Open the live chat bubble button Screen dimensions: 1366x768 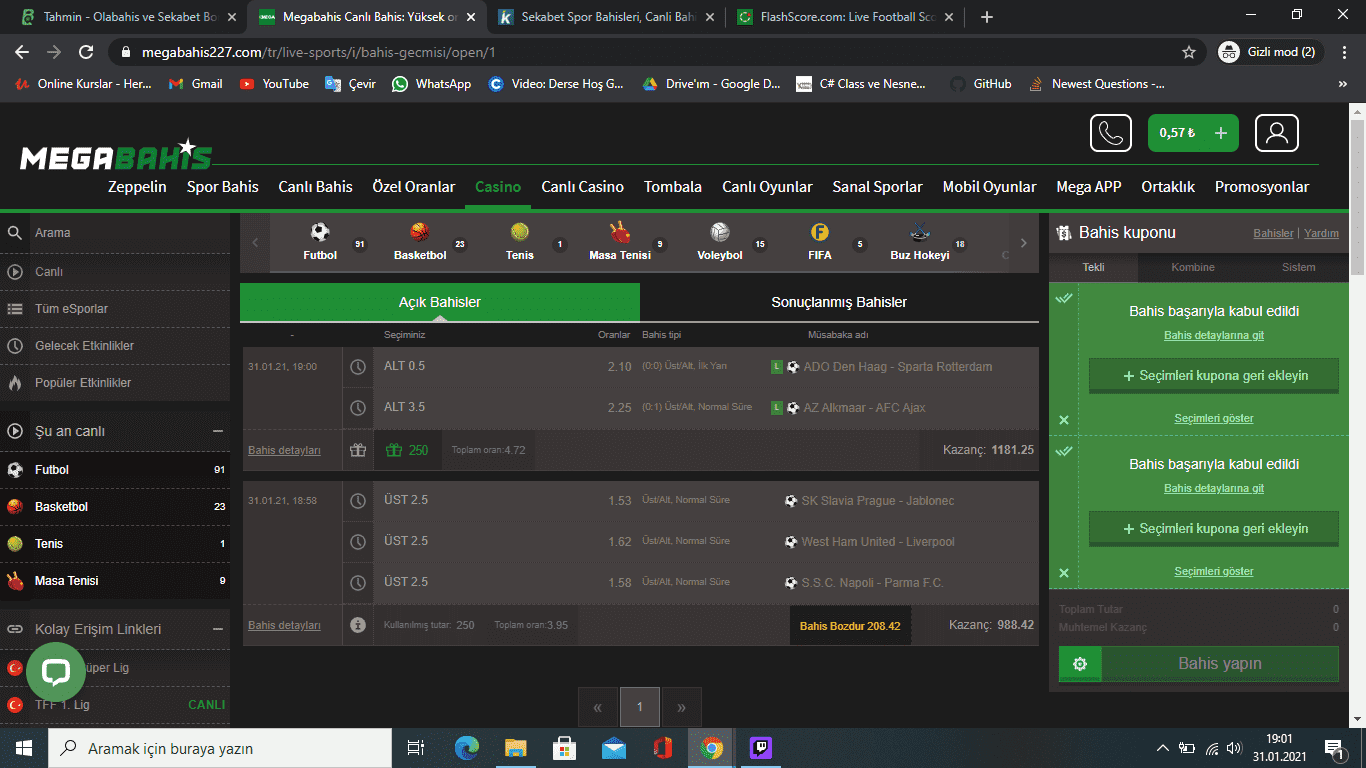[56, 672]
